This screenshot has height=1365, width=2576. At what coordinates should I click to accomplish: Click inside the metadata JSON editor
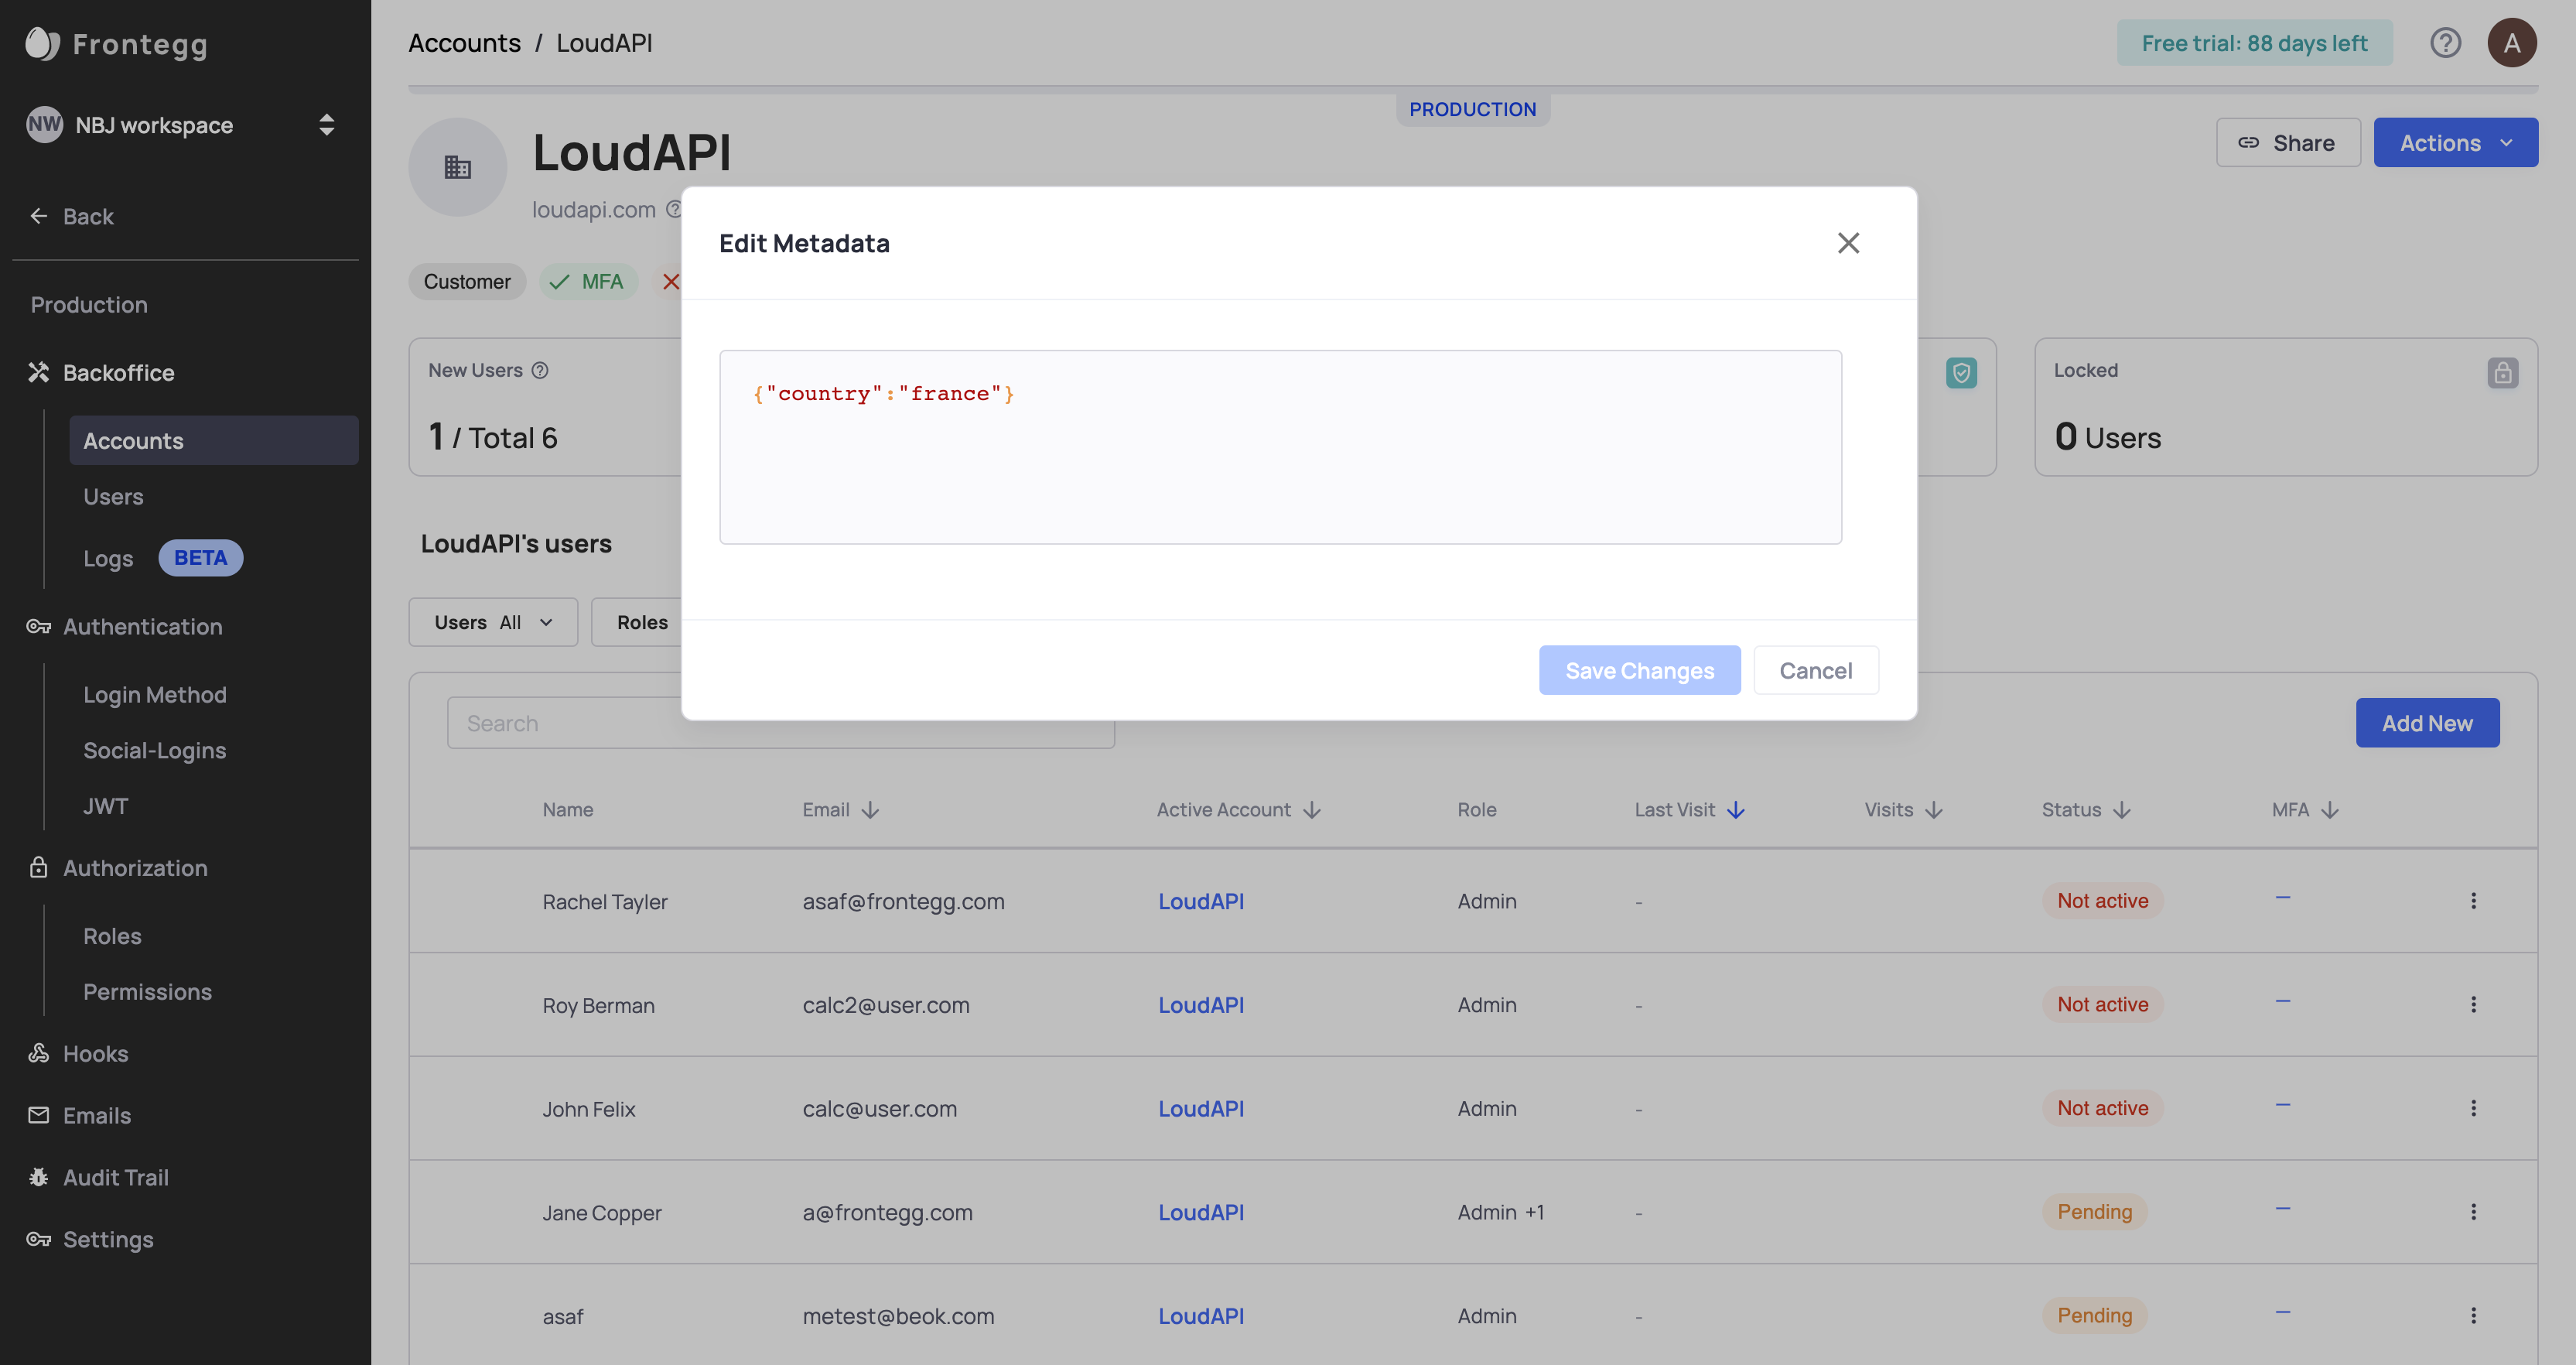tap(1280, 460)
